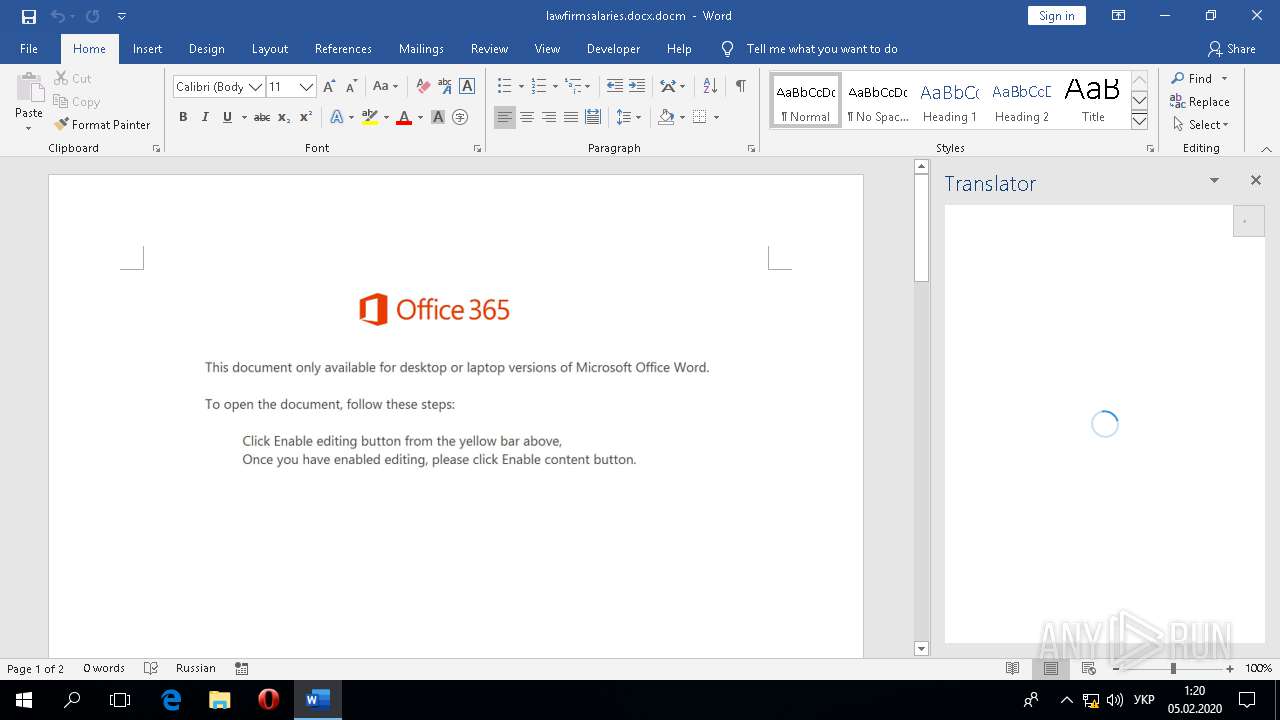The width and height of the screenshot is (1280, 720).
Task: Align text right
Action: coord(549,117)
